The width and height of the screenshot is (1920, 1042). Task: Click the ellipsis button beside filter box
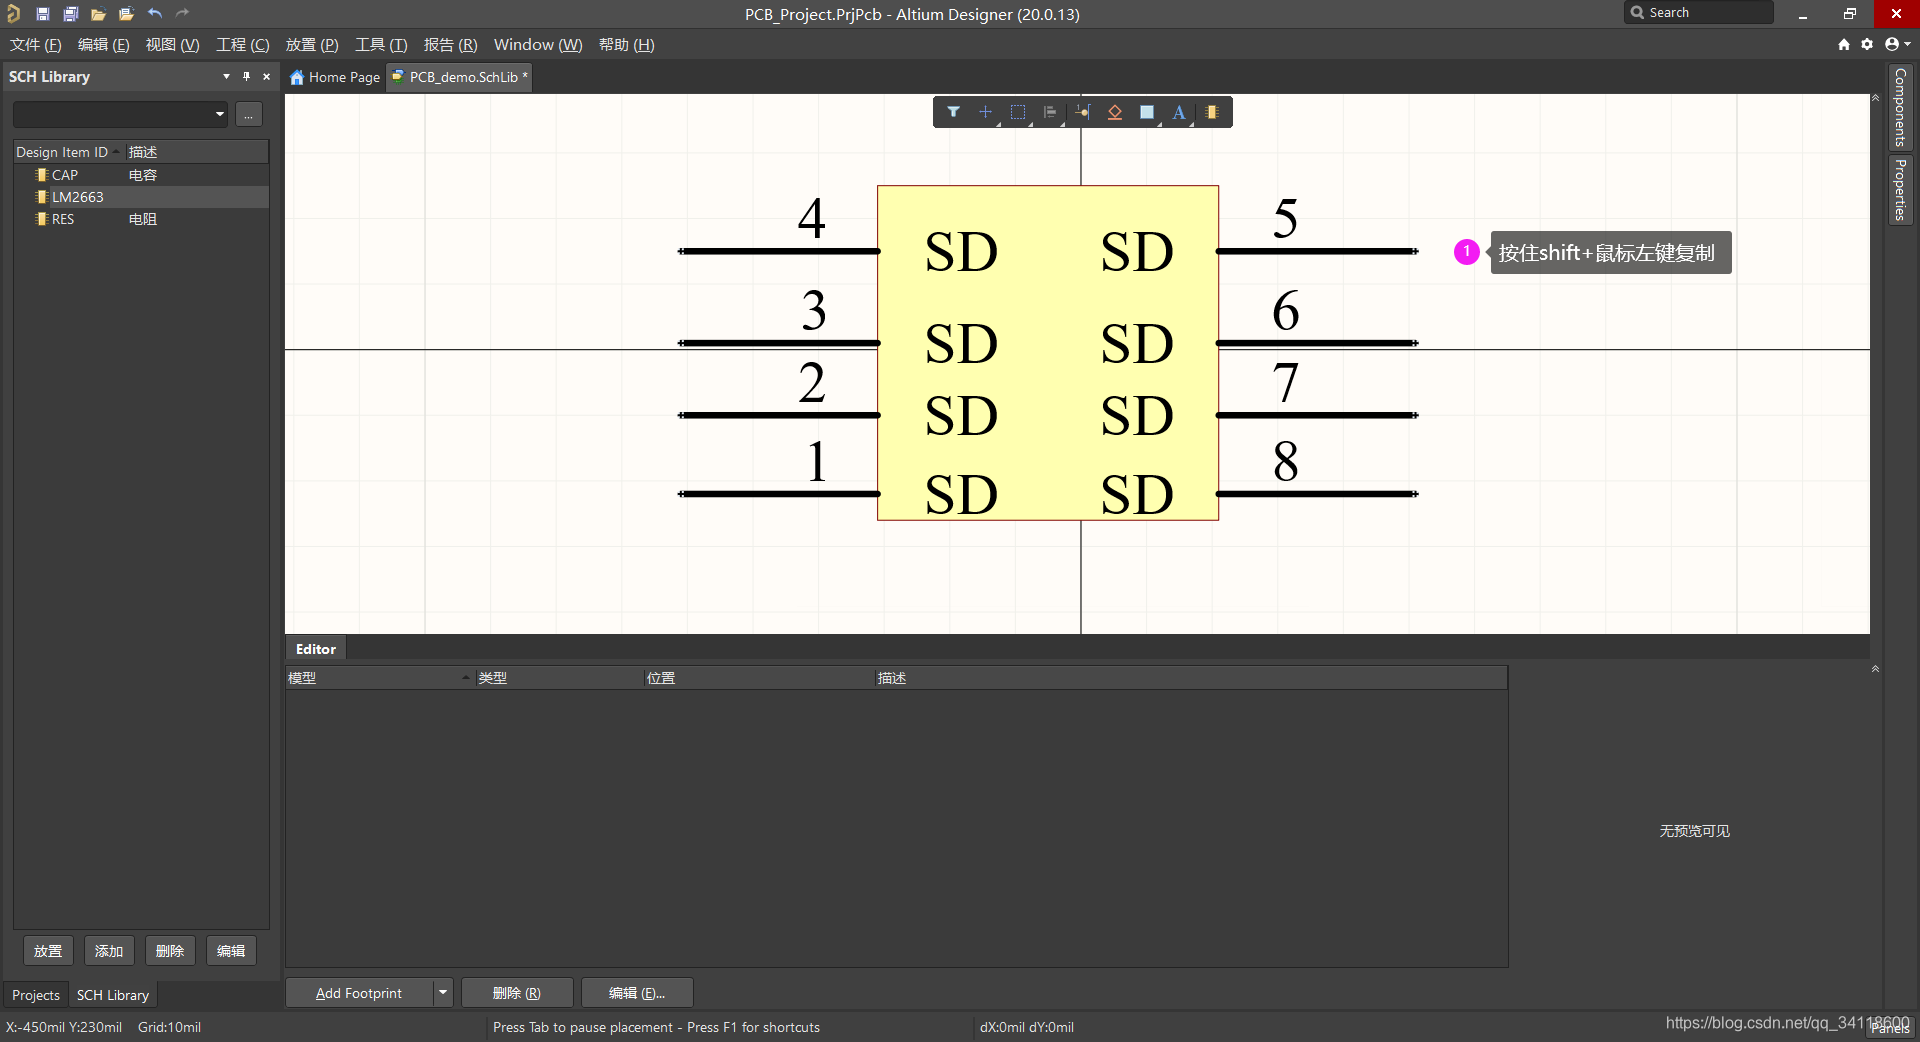[249, 114]
